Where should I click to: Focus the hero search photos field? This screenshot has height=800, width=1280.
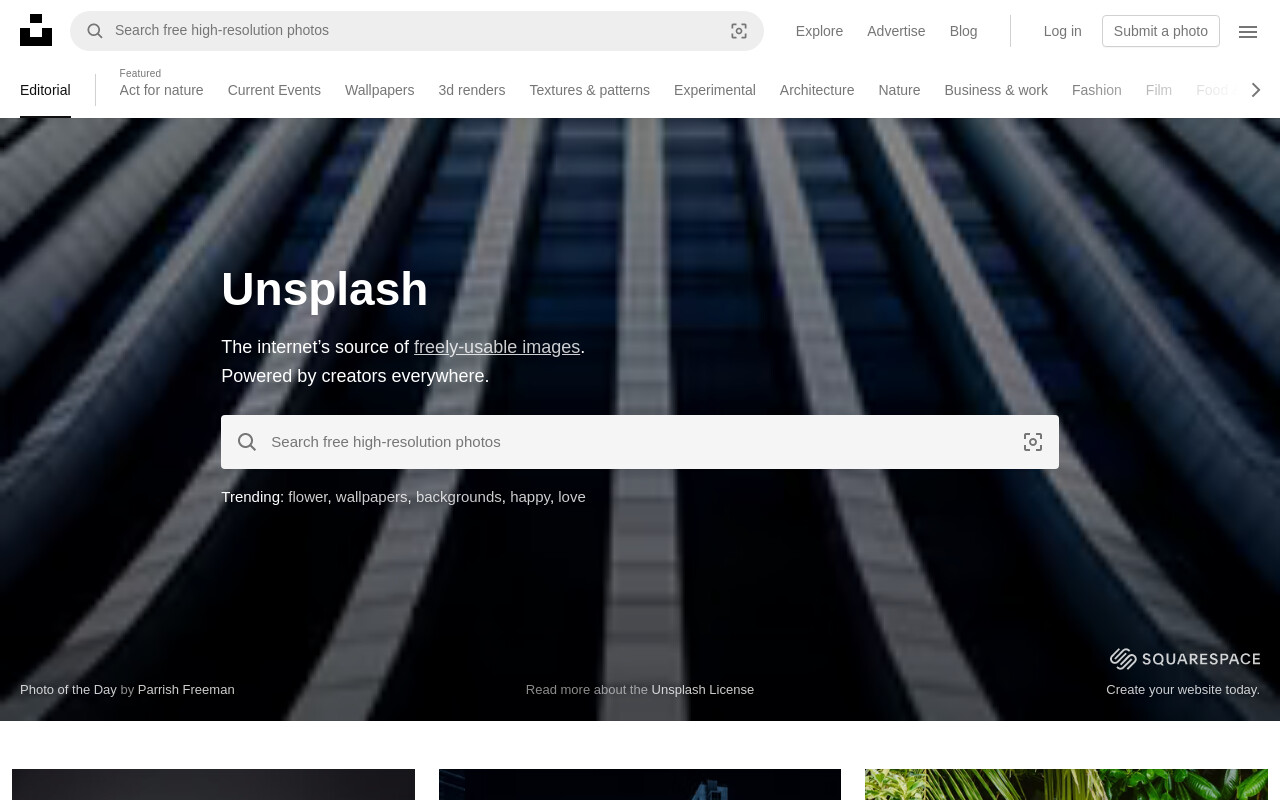pyautogui.click(x=640, y=442)
